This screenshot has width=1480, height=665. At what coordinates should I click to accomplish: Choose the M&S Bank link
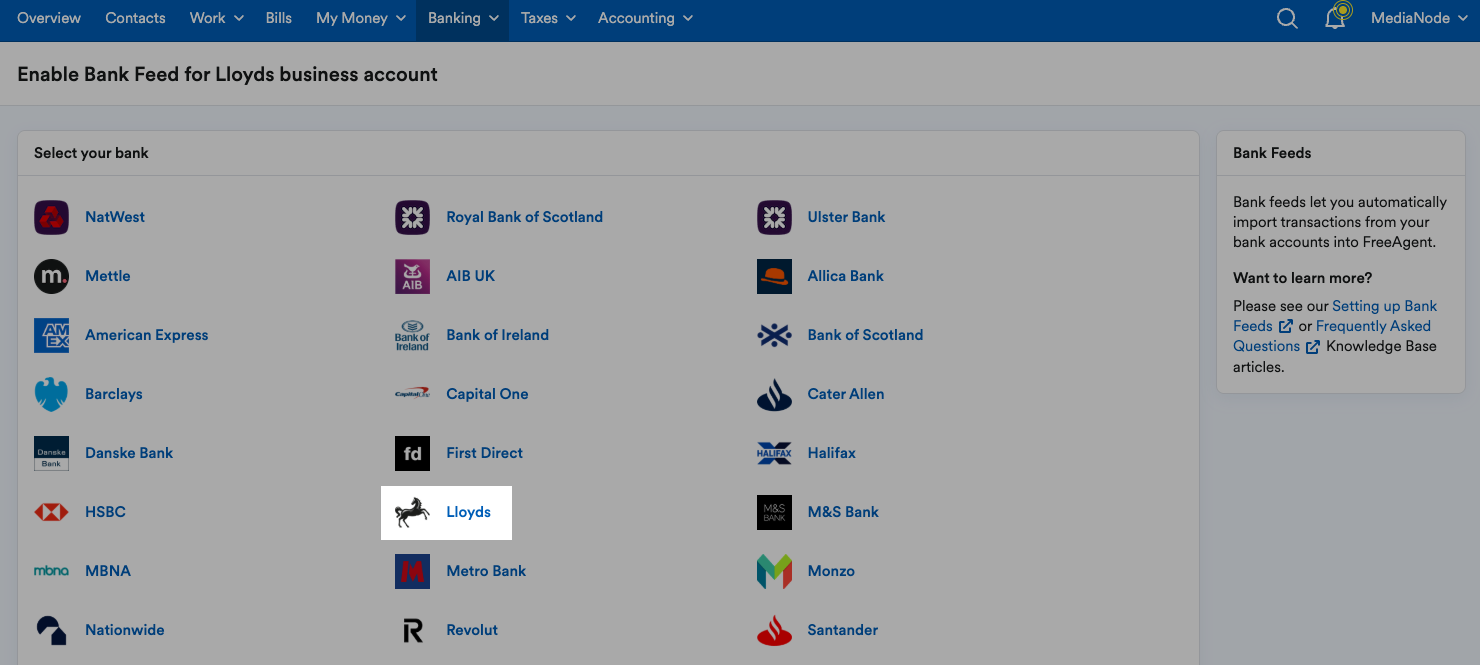(x=843, y=512)
